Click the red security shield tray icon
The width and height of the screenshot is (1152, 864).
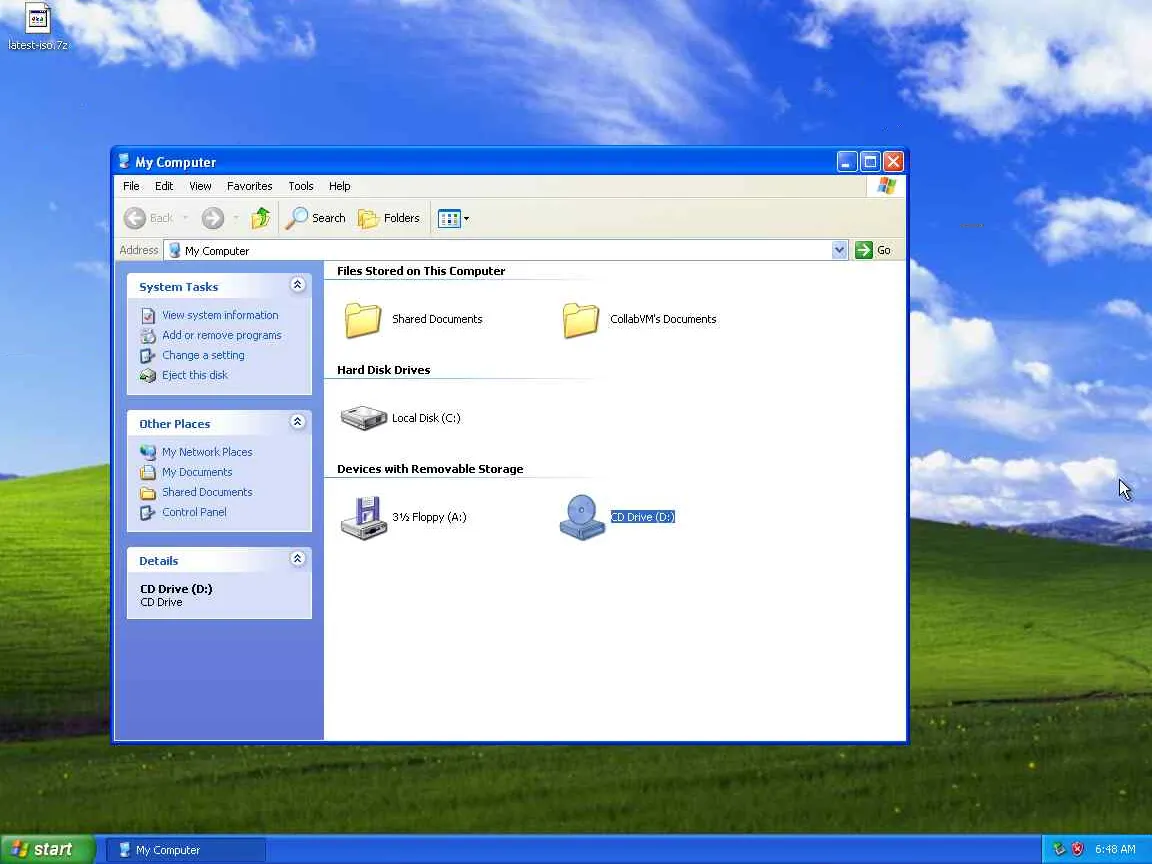point(1078,849)
